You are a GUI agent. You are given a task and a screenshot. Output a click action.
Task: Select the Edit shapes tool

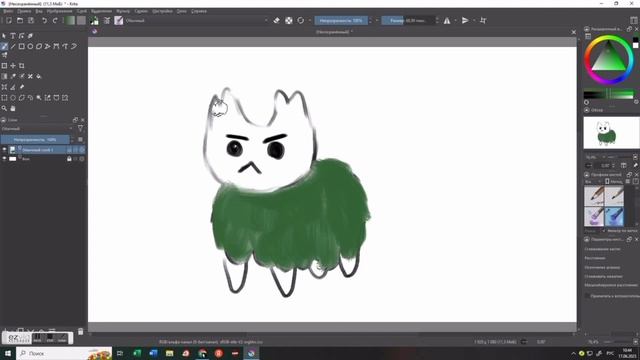tap(22, 36)
